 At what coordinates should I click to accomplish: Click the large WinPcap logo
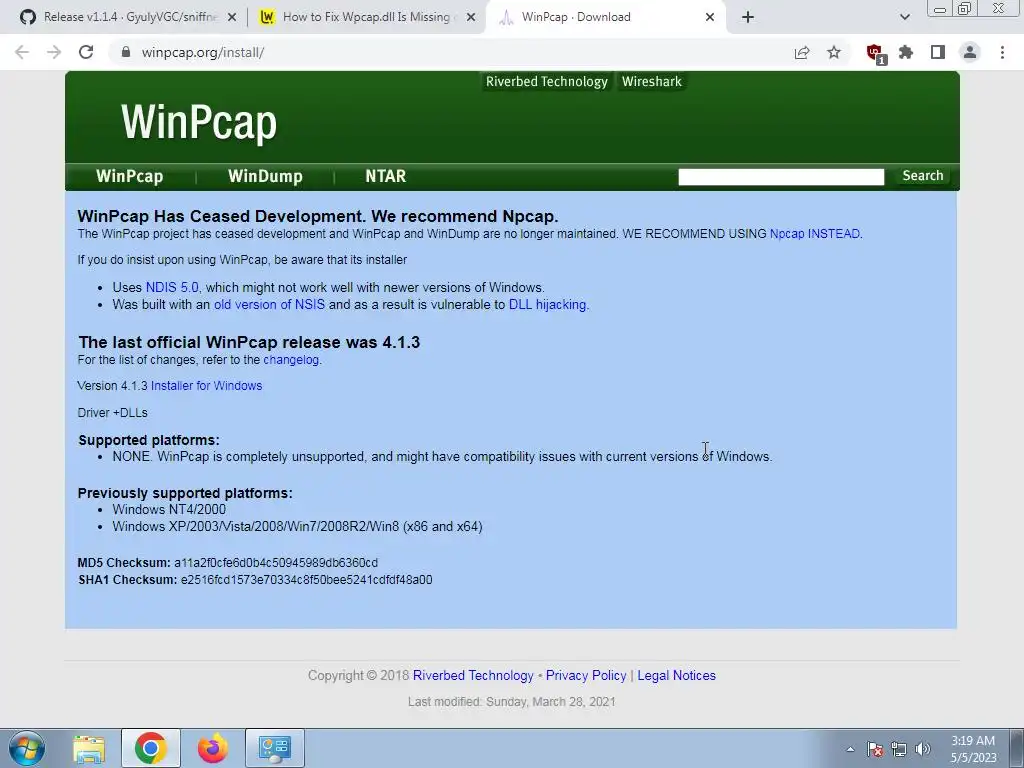pyautogui.click(x=199, y=122)
